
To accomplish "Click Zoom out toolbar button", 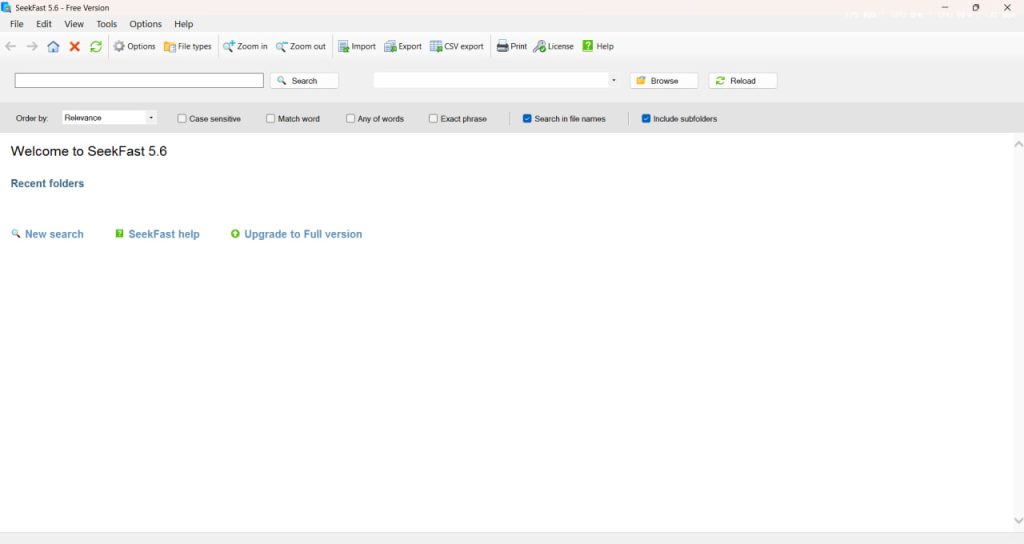I will 300,46.
